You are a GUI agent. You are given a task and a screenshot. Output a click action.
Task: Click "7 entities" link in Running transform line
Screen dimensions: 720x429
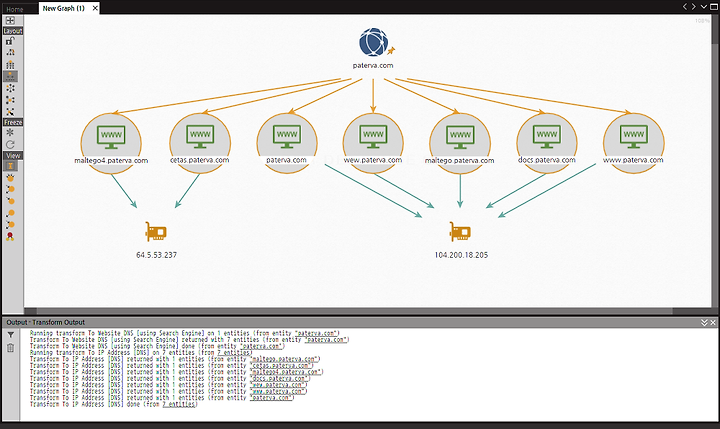pos(235,353)
